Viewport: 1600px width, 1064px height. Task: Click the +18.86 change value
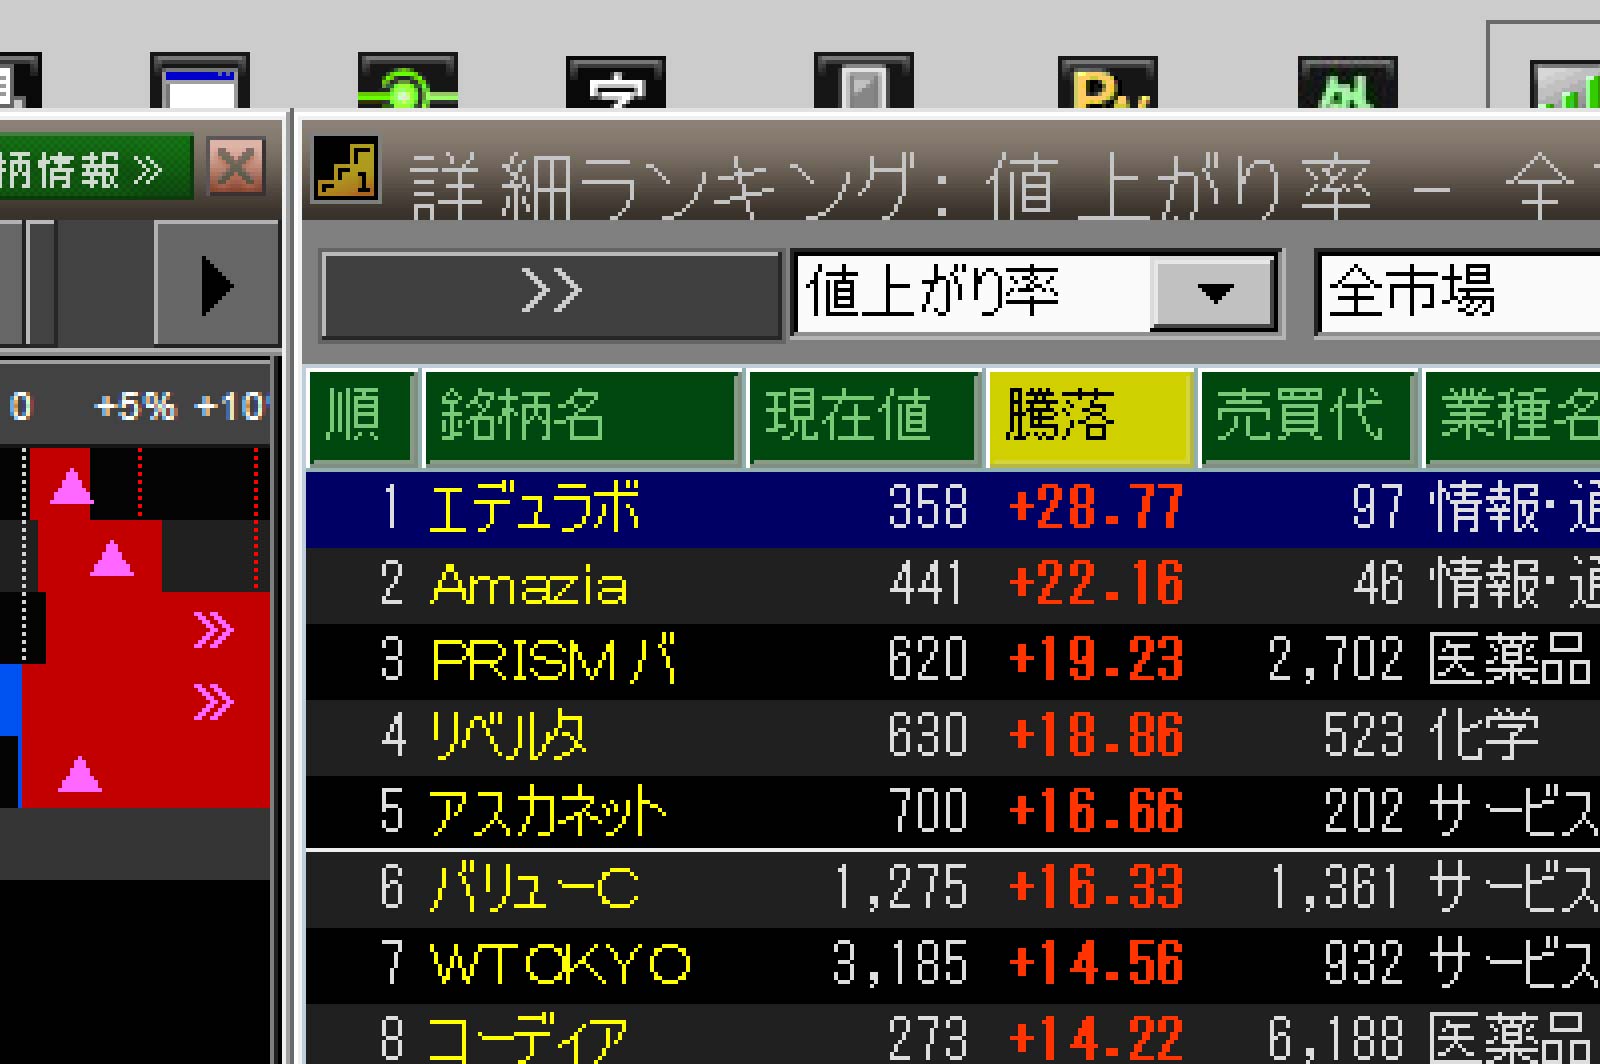[1096, 735]
